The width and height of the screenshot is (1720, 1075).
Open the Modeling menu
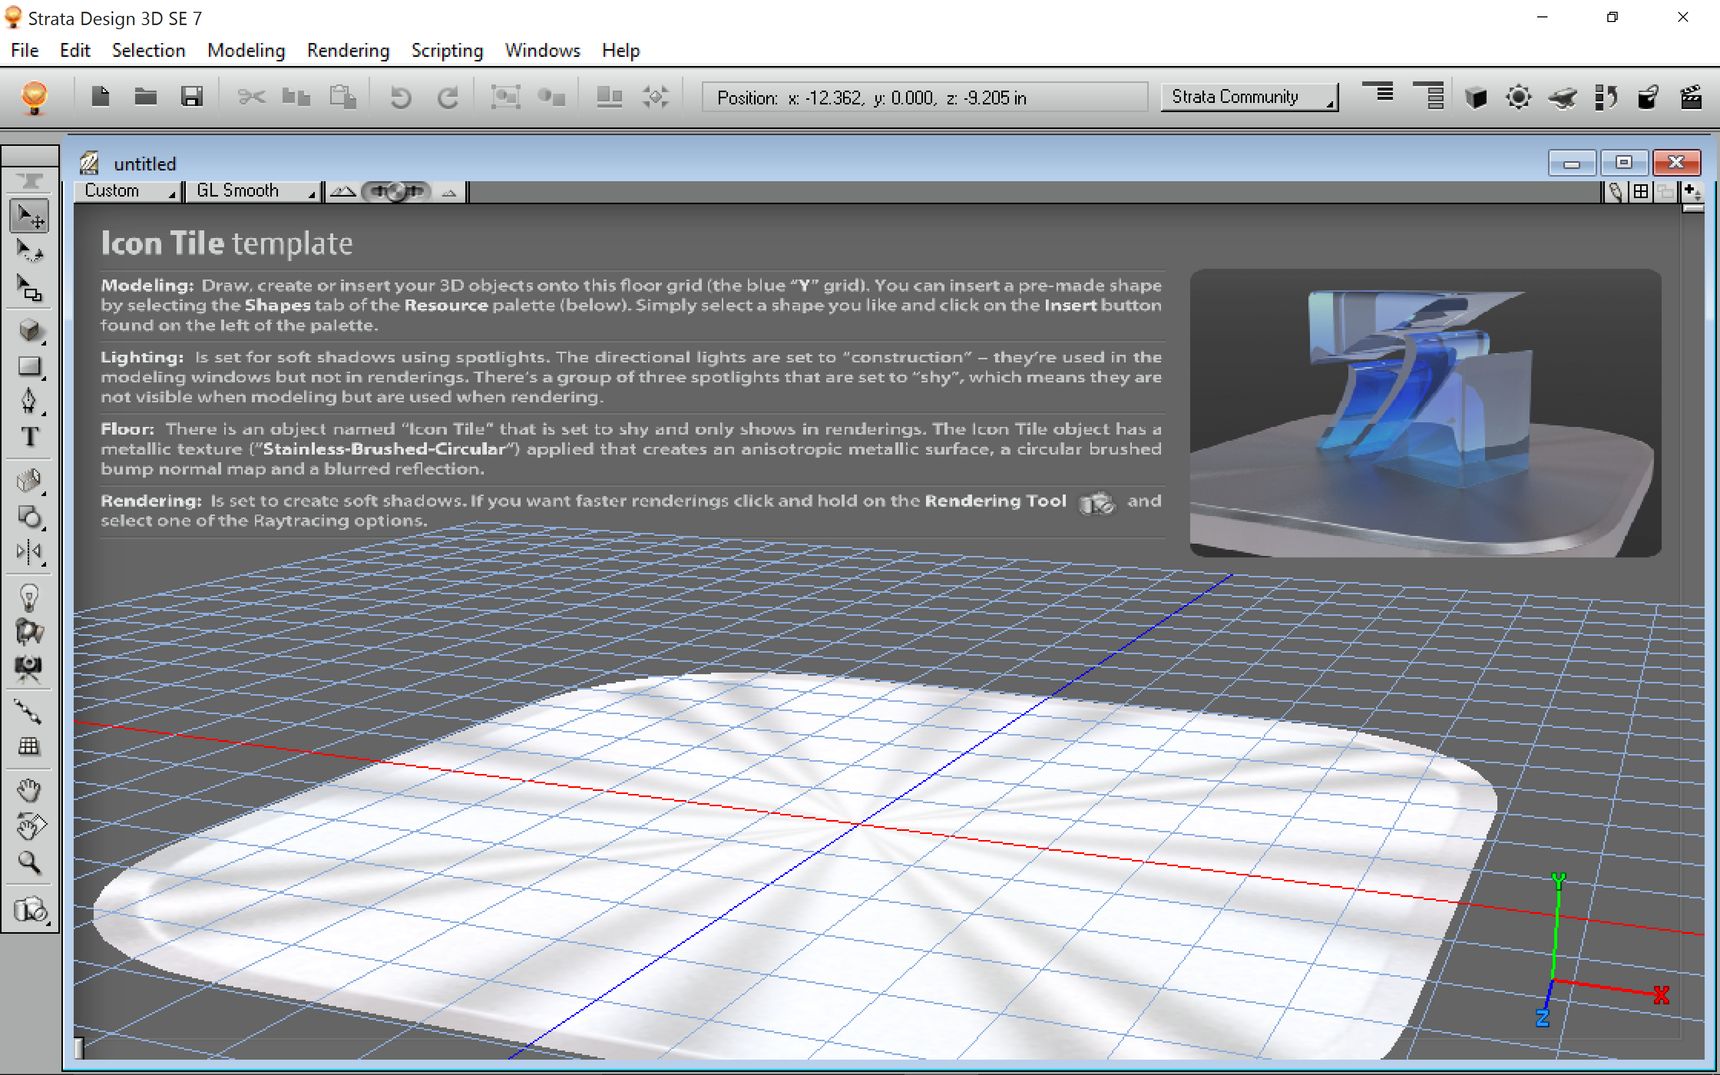(246, 50)
